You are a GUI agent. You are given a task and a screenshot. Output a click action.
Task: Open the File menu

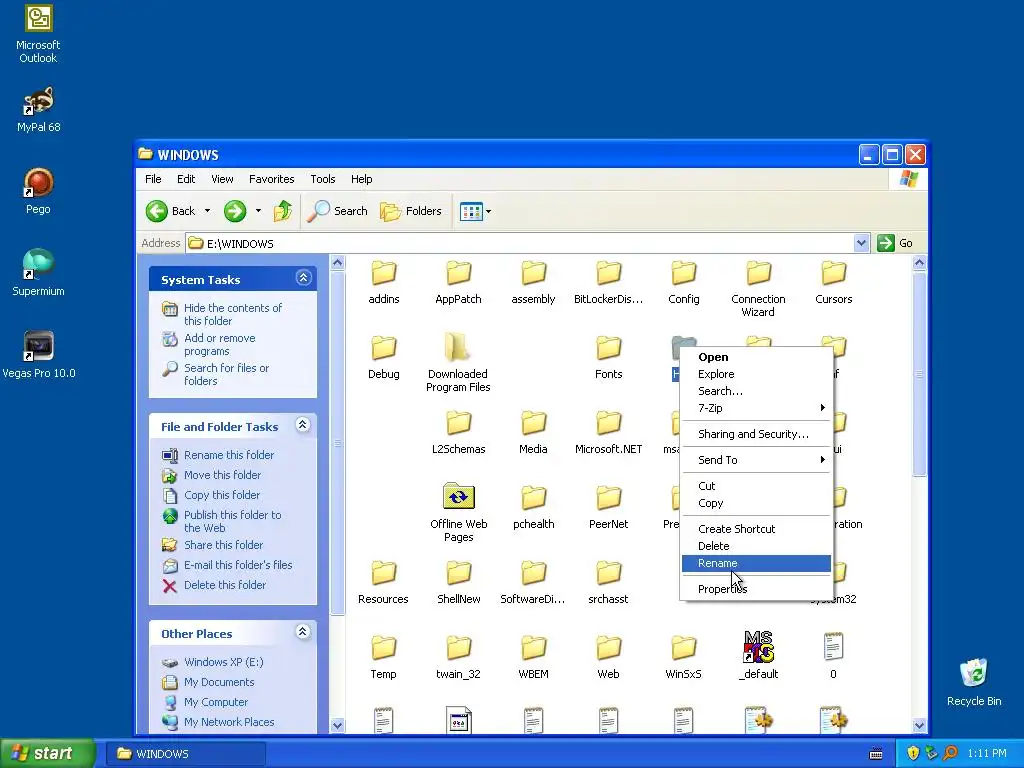pos(153,179)
